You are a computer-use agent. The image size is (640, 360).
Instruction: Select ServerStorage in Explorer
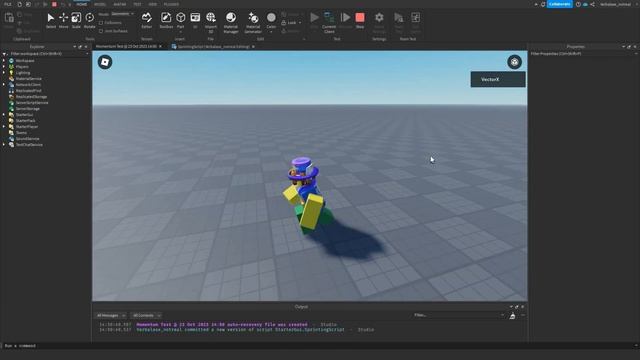point(28,109)
